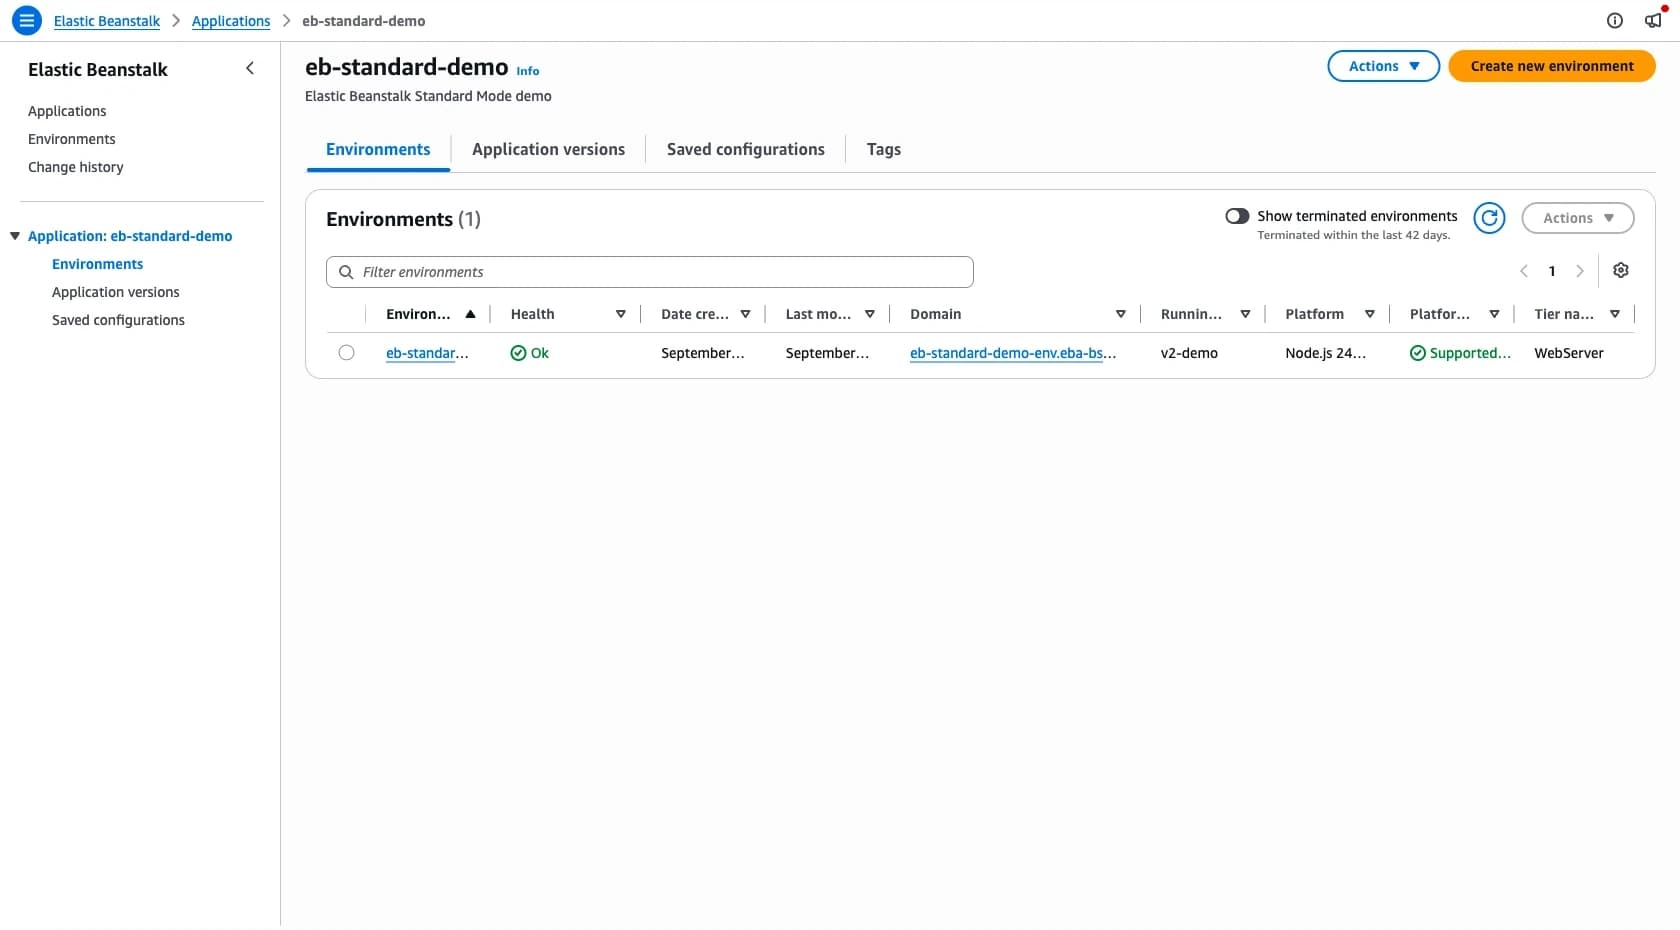Open the eb-standar... environment name link

pos(427,353)
